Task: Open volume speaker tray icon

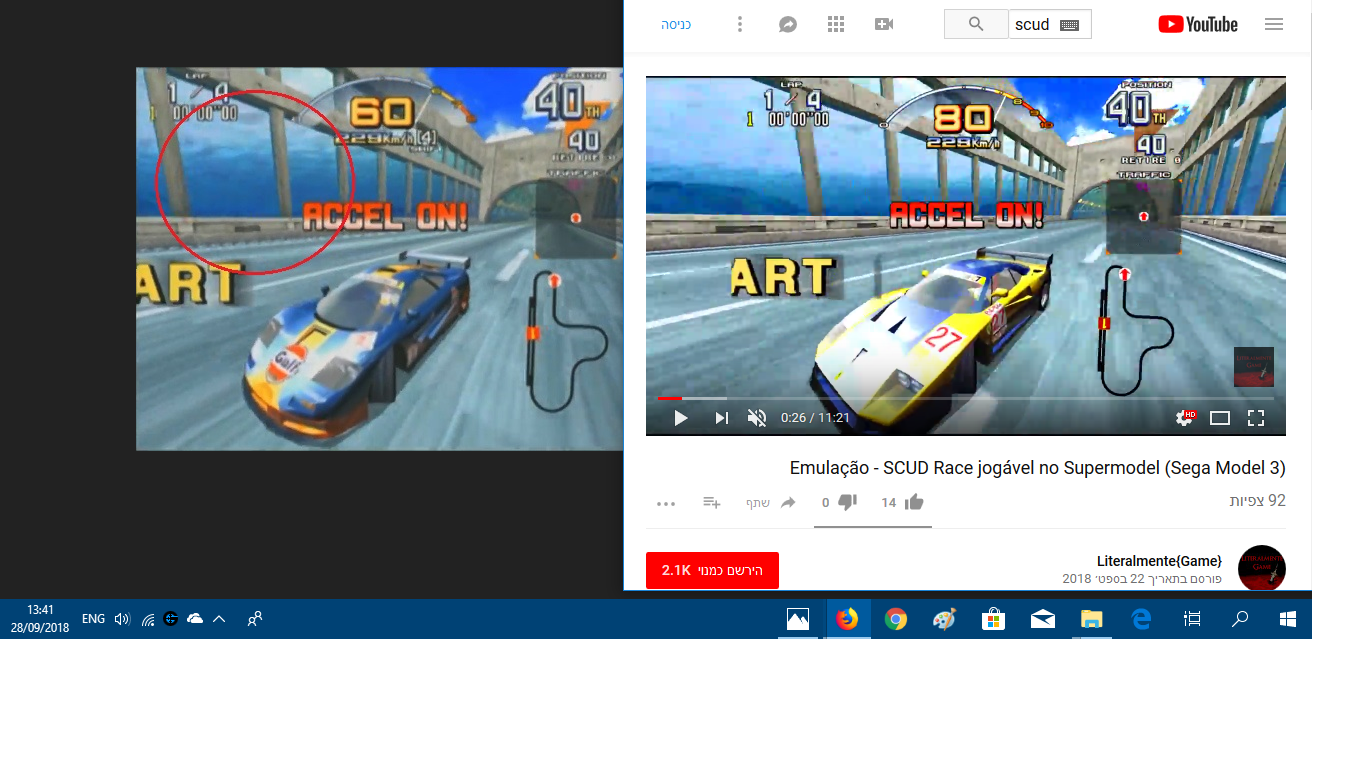Action: [x=122, y=619]
